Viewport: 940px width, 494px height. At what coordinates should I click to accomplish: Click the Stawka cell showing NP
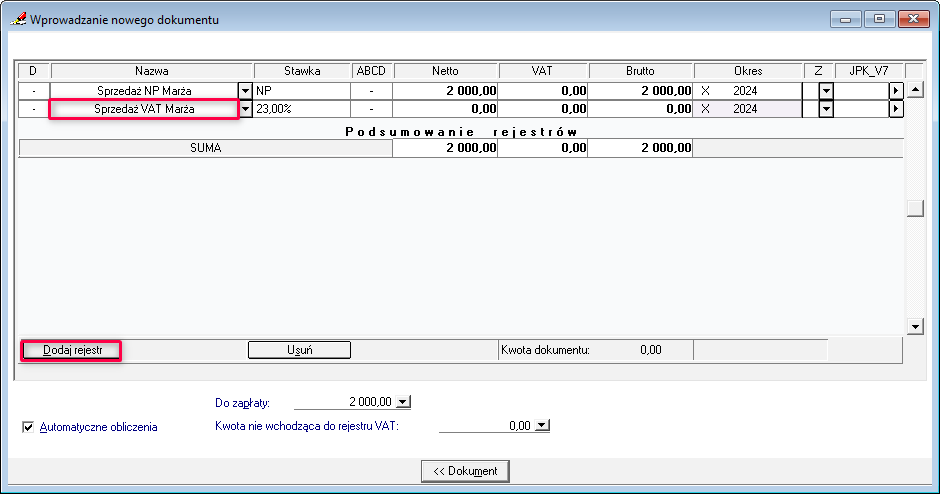302,91
